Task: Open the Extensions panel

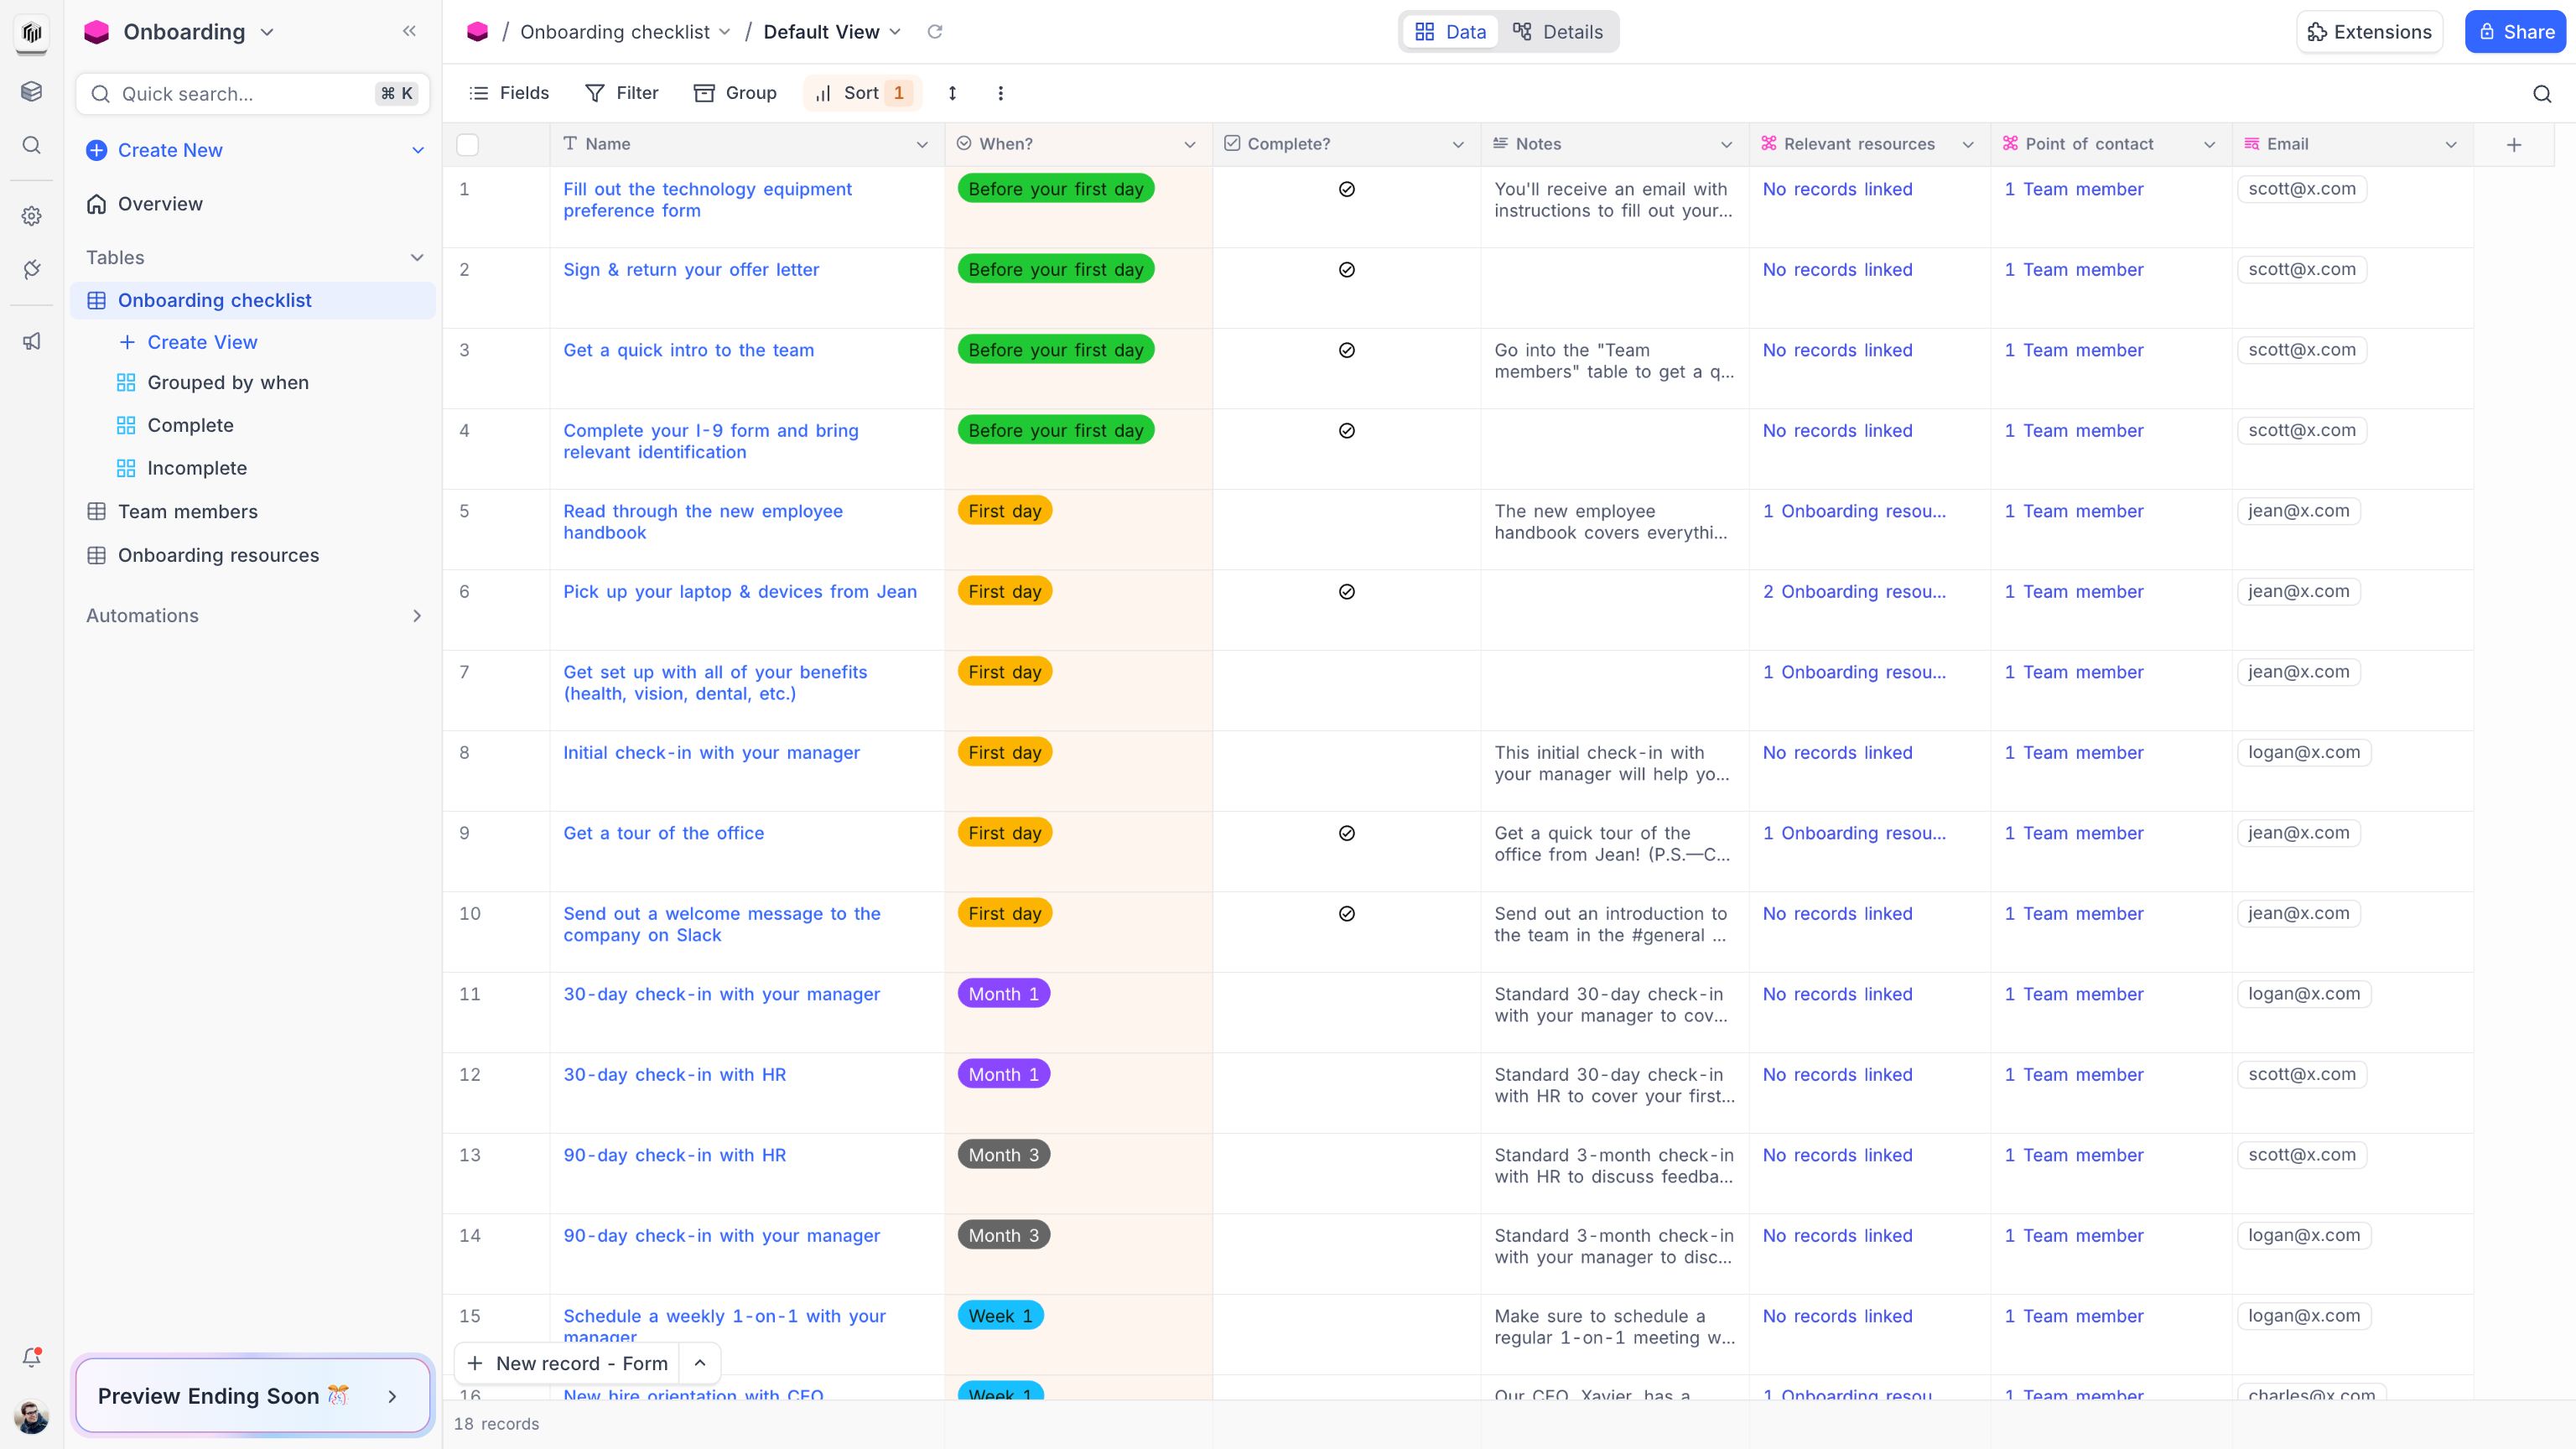Action: 2370,32
